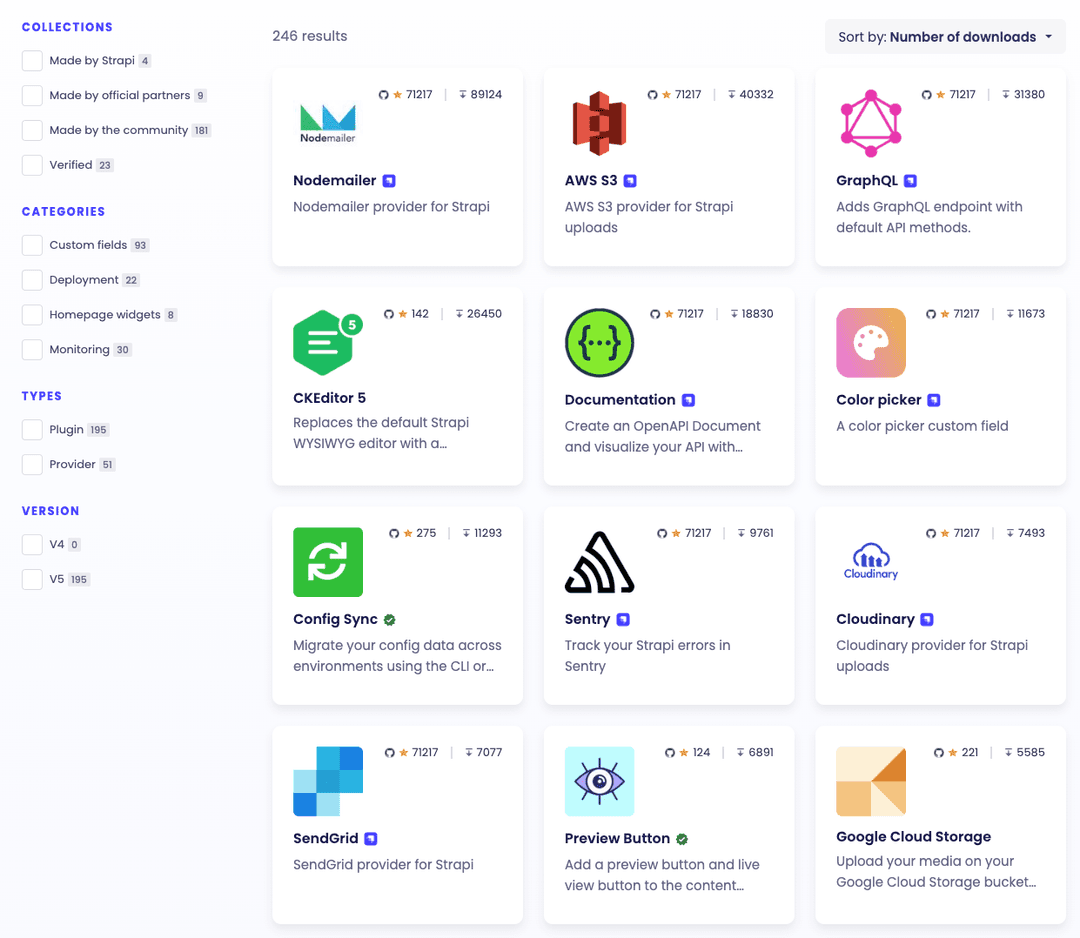Click the COLLECTIONS section heading
This screenshot has height=938, width=1080.
67,27
